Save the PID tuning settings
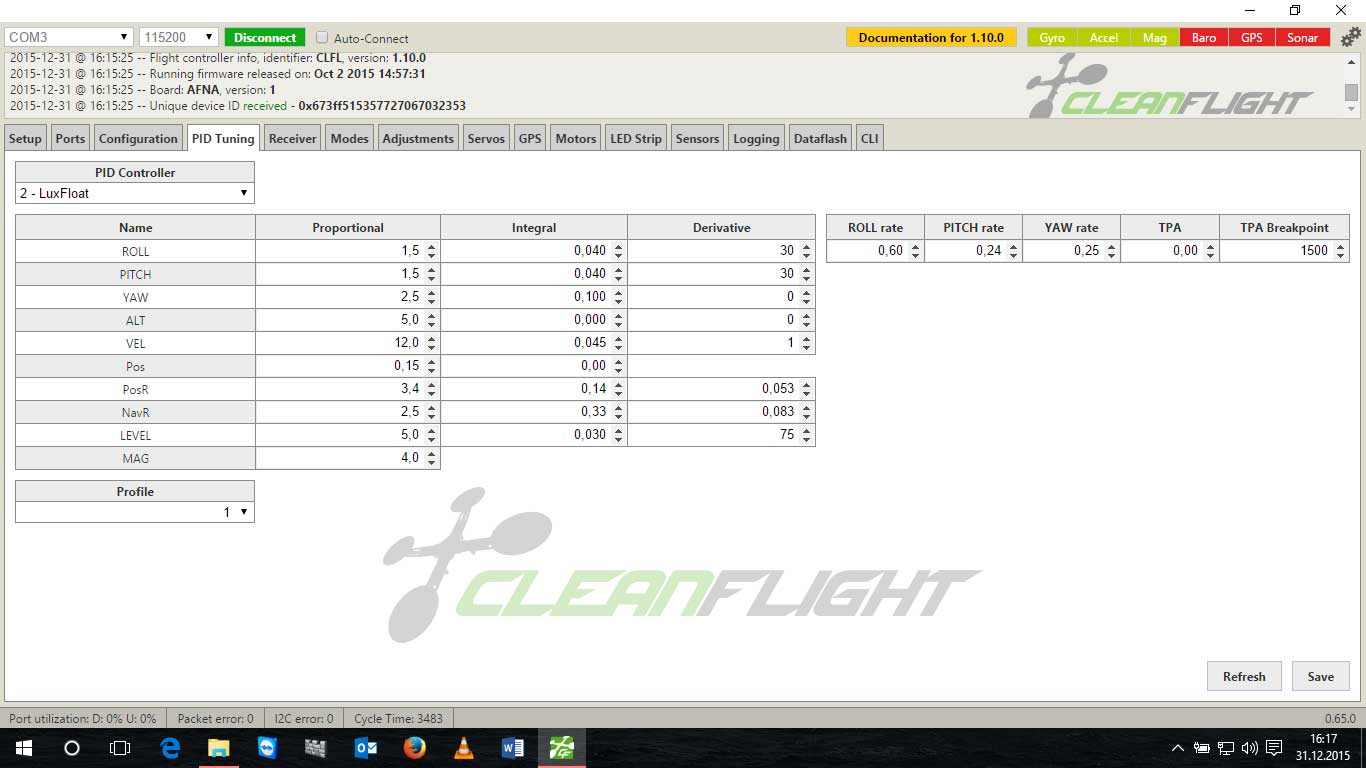This screenshot has height=768, width=1366. [x=1320, y=676]
